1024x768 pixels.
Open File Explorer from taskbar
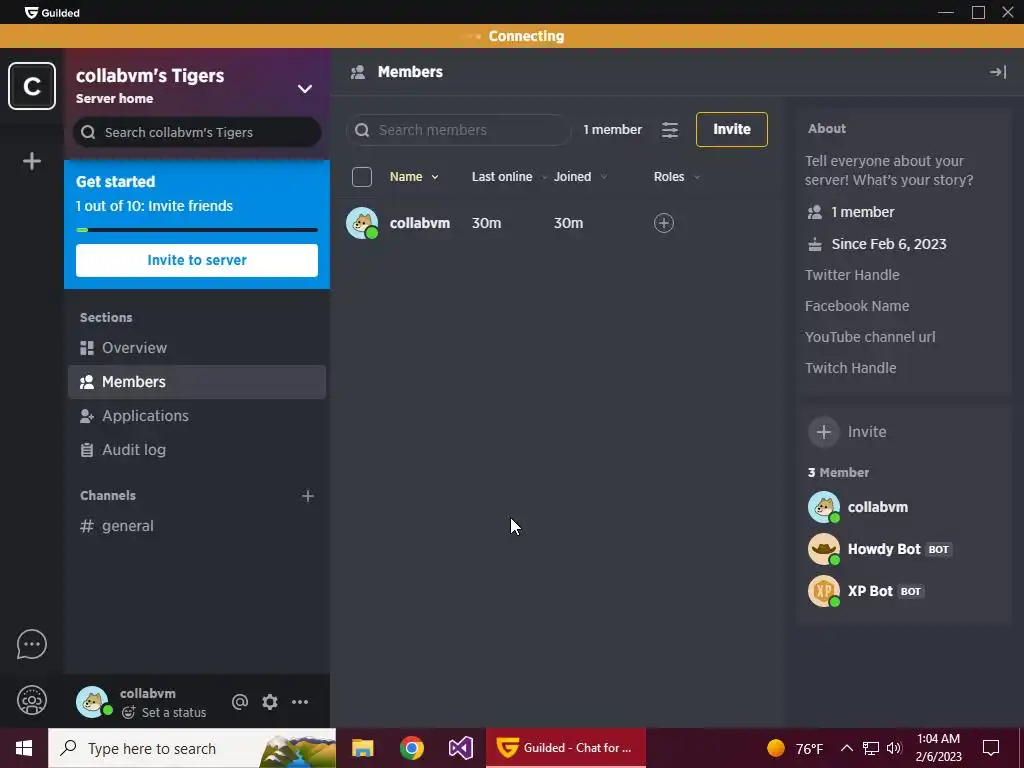click(x=362, y=748)
